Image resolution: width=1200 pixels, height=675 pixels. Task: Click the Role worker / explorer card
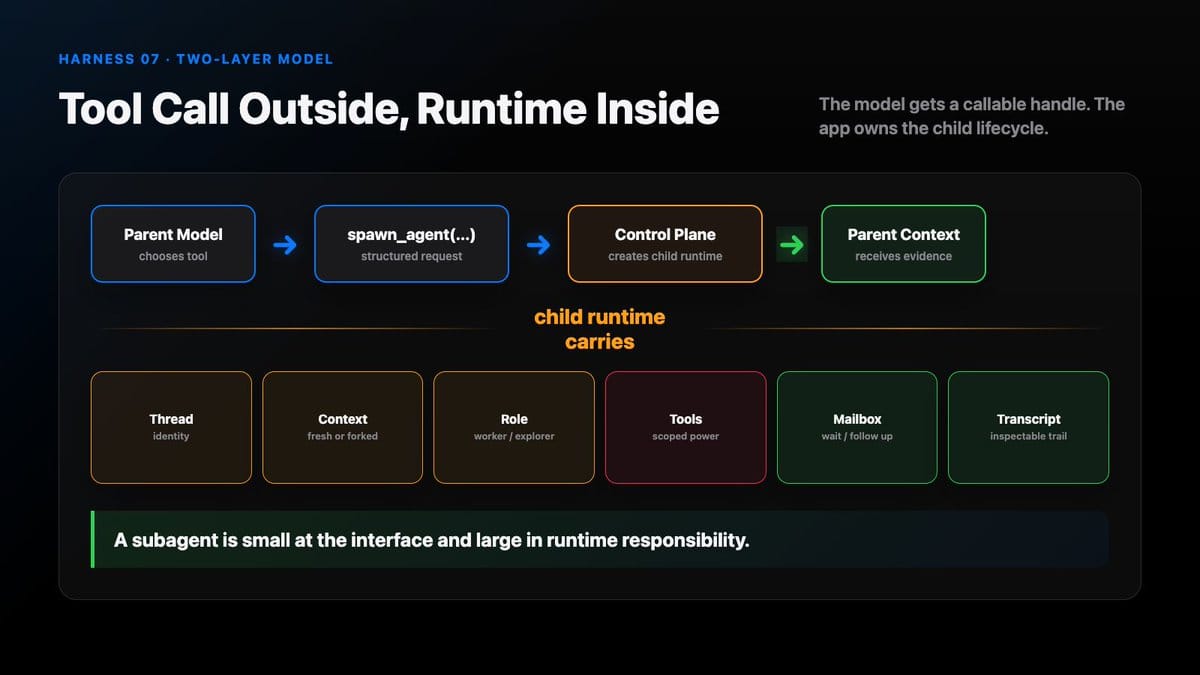pyautogui.click(x=514, y=427)
